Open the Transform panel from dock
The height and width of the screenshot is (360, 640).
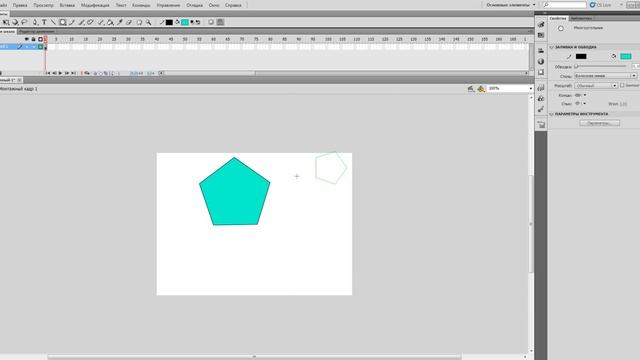(541, 72)
